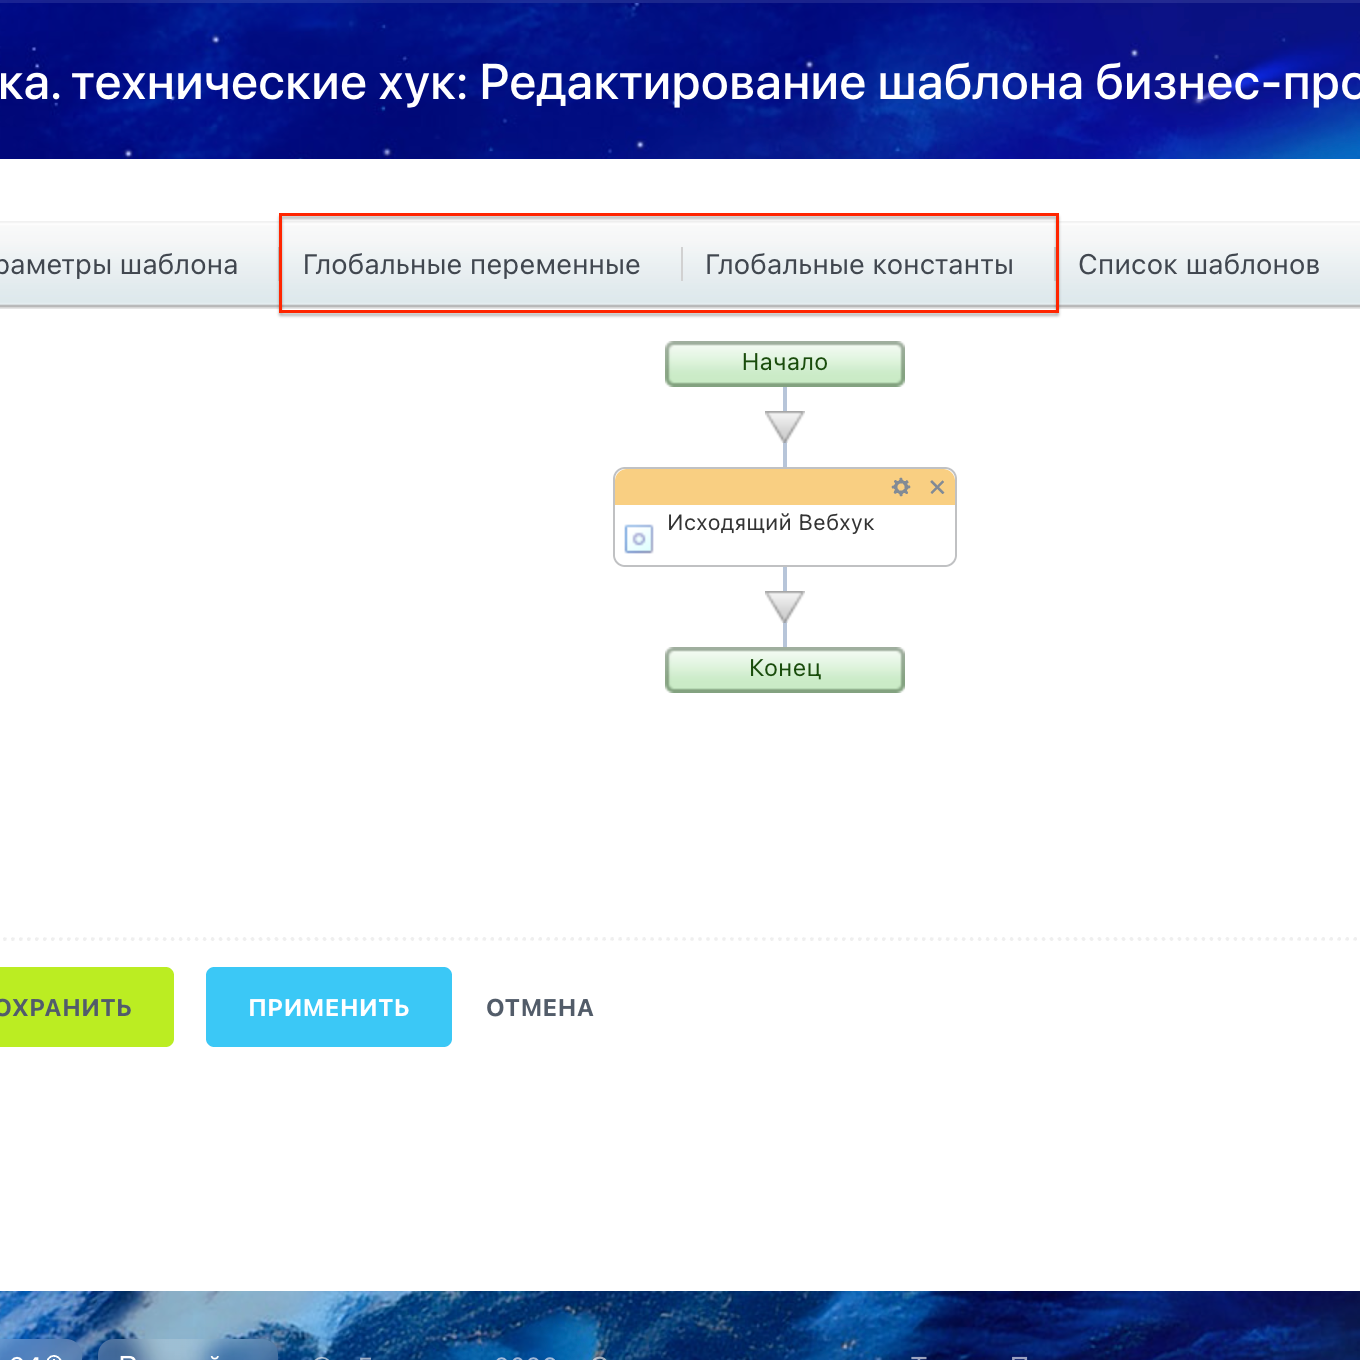This screenshot has height=1360, width=1360.
Task: Click the Применить button
Action: pyautogui.click(x=328, y=1007)
